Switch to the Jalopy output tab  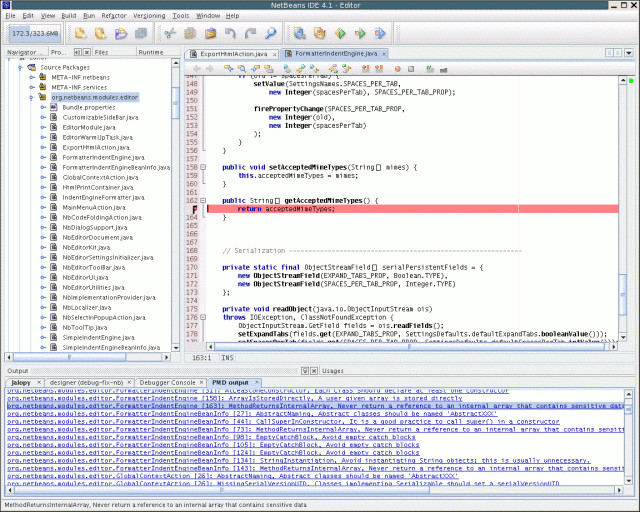21,383
